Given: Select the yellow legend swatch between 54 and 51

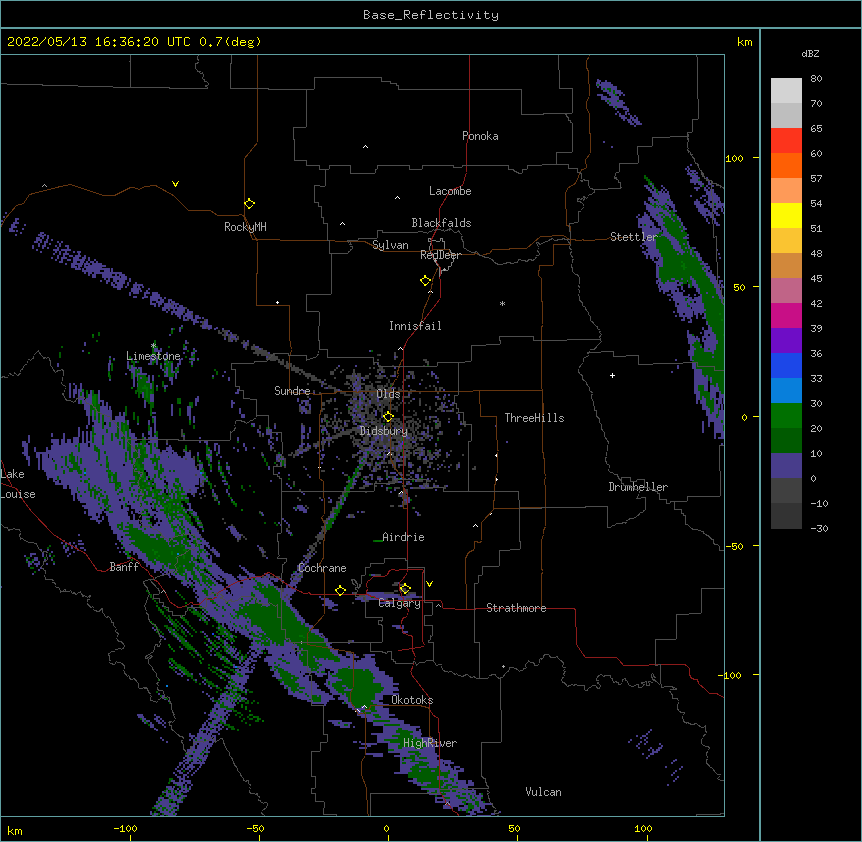Looking at the screenshot, I should pos(786,215).
